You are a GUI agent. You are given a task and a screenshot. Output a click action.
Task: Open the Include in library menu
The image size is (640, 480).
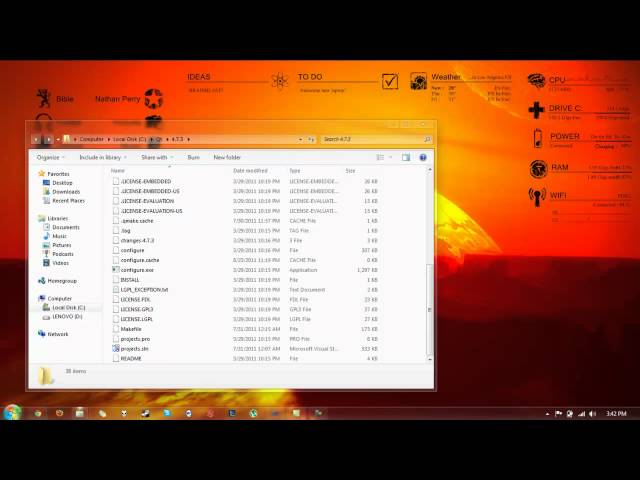(103, 157)
